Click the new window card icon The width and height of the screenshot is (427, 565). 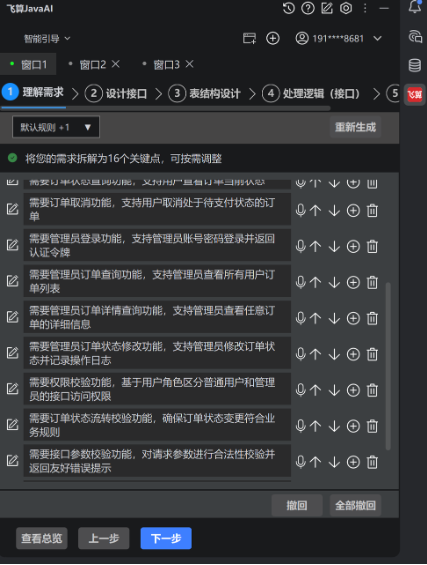coord(249,38)
